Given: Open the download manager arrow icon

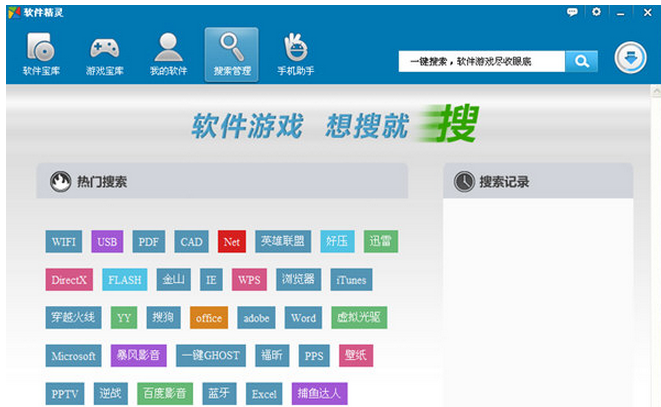Looking at the screenshot, I should 630,58.
